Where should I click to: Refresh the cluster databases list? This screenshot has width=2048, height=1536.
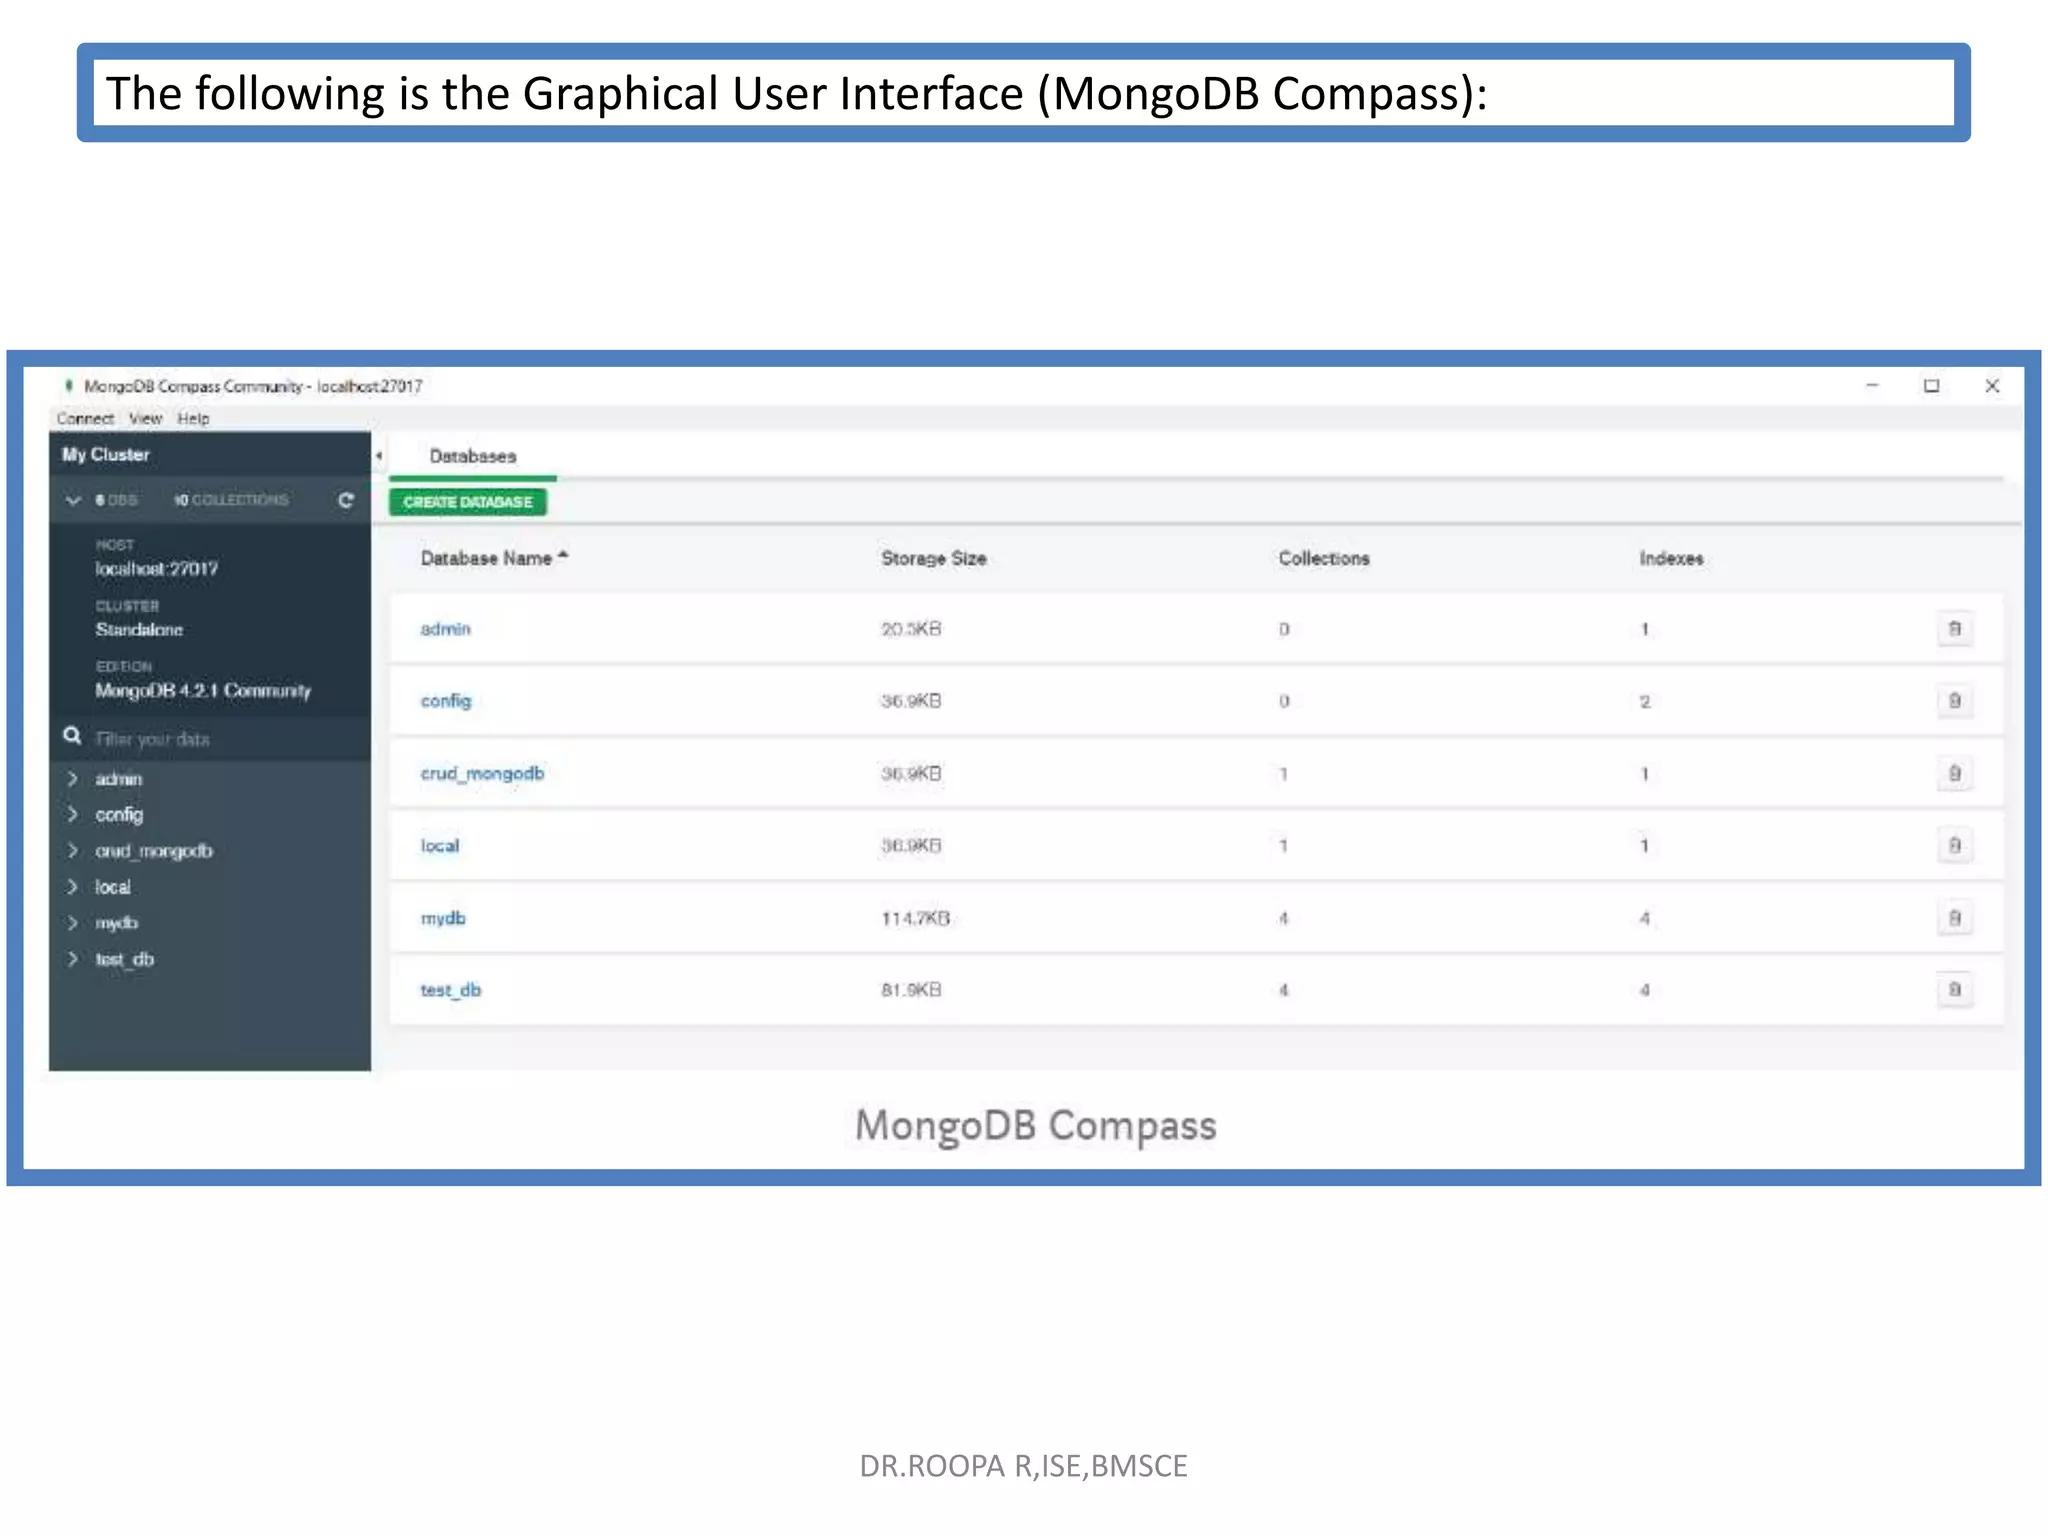pyautogui.click(x=346, y=500)
